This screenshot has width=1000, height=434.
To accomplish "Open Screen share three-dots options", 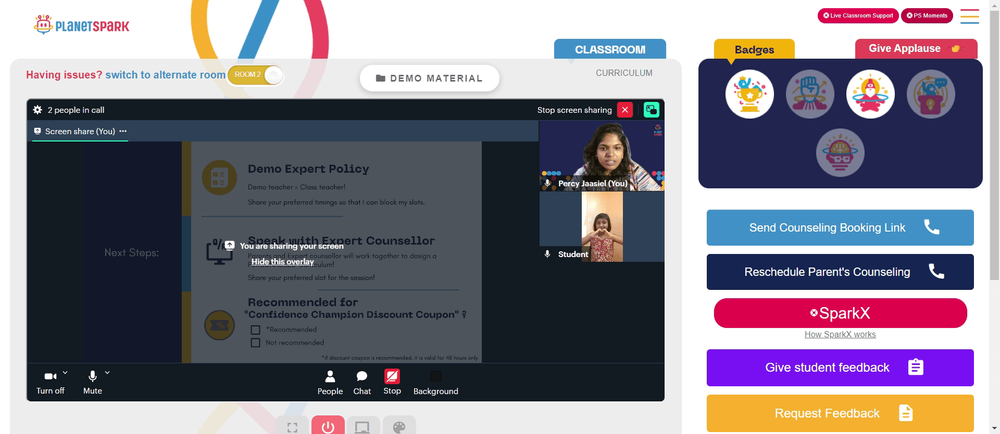I will 122,131.
